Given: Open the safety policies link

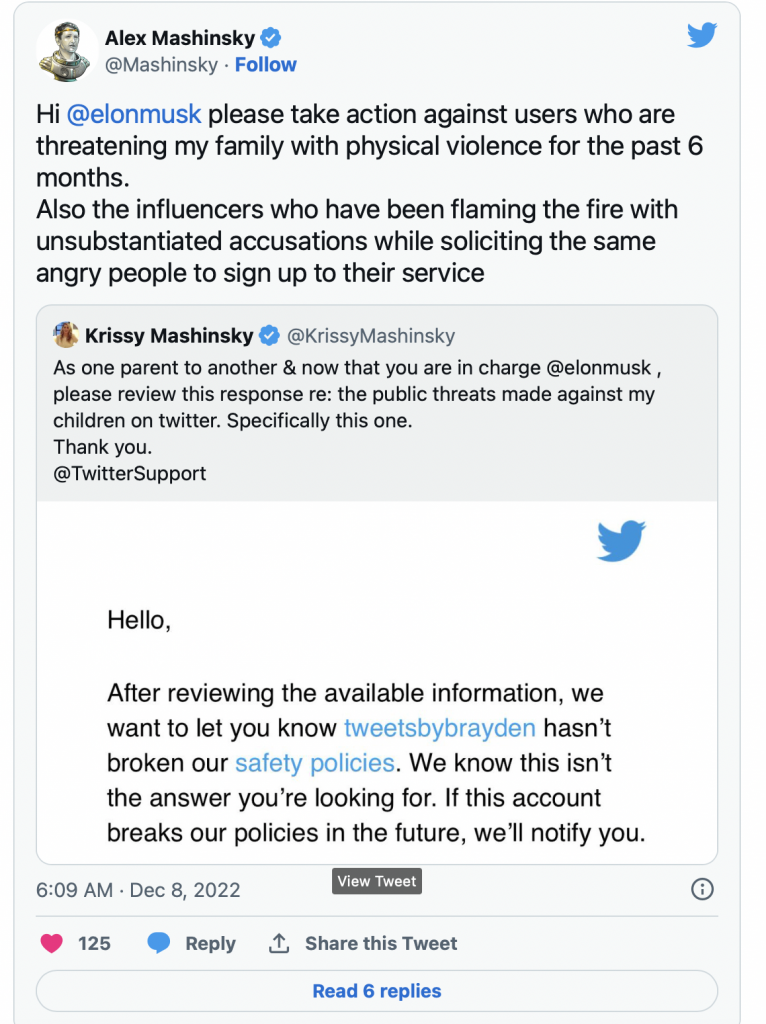Looking at the screenshot, I should (x=315, y=763).
